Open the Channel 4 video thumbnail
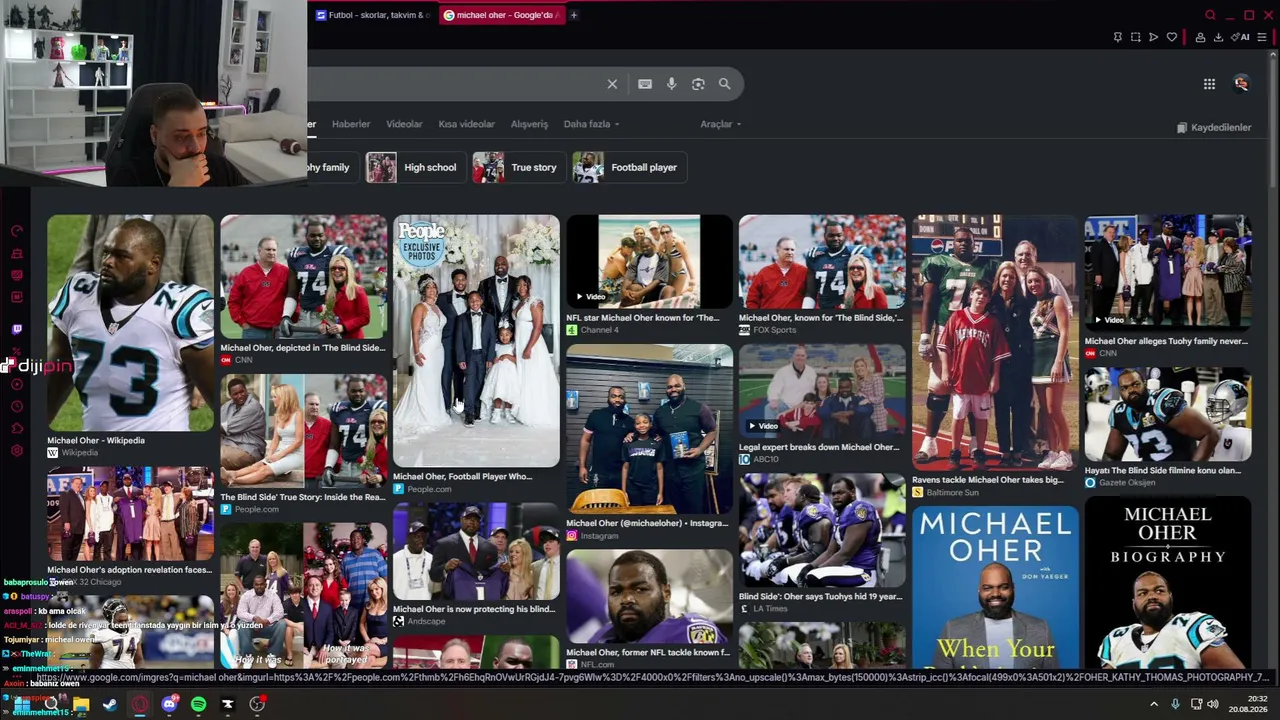 click(649, 262)
